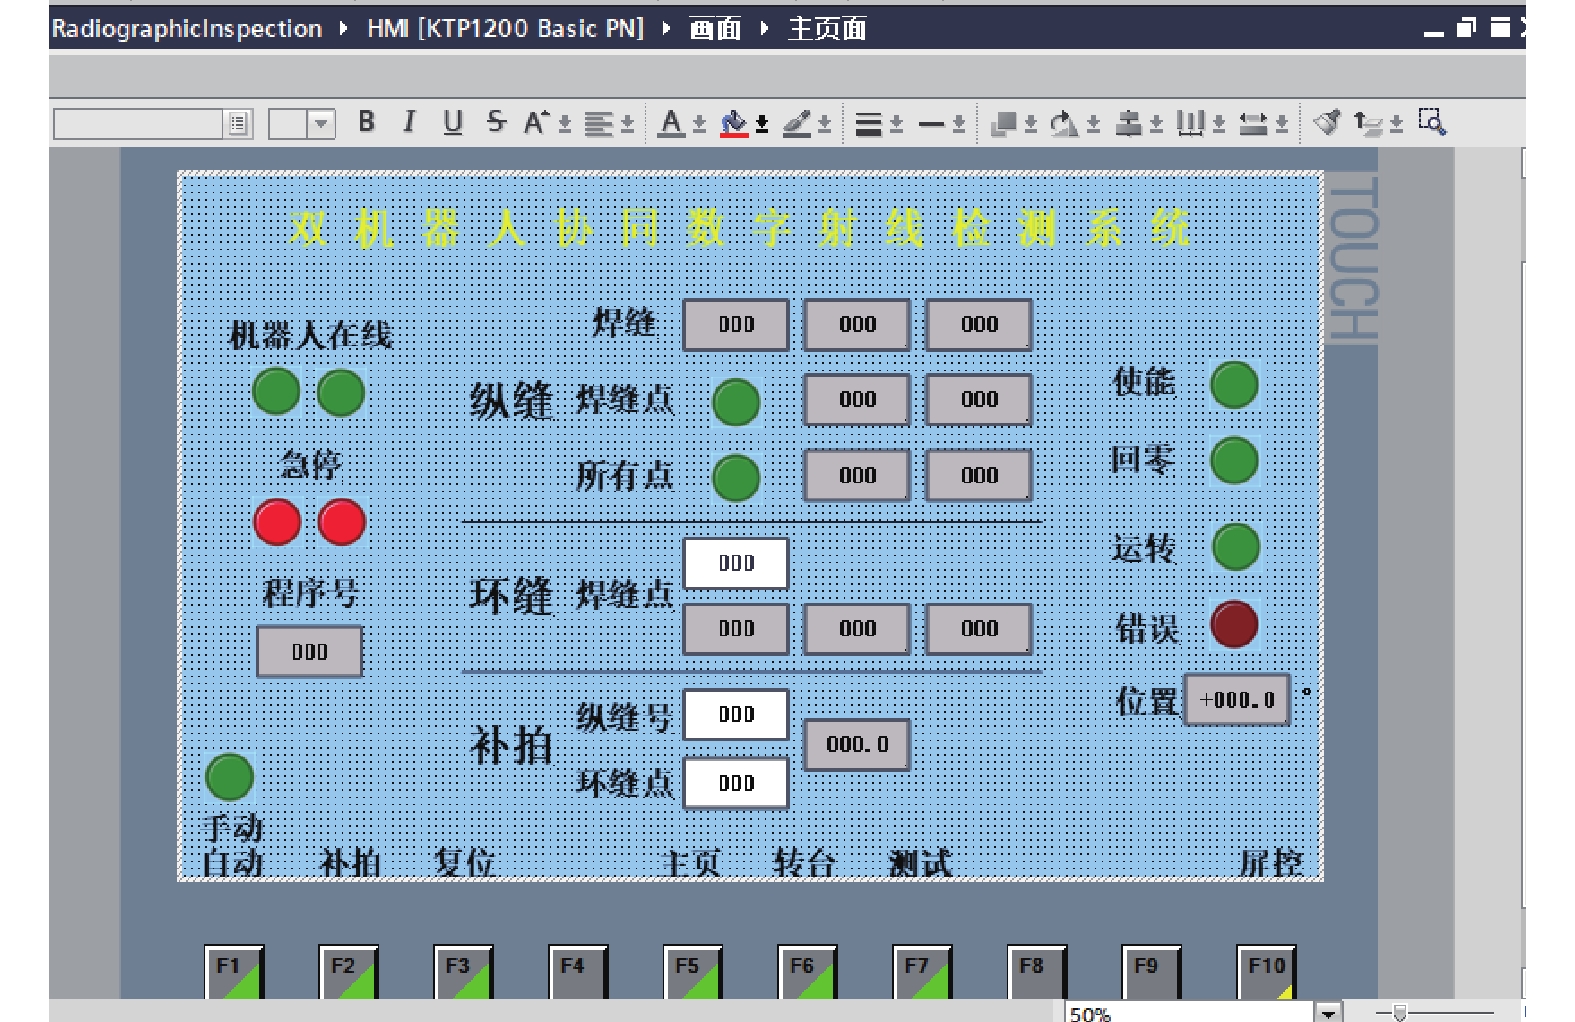This screenshot has width=1575, height=1022.
Task: Click the background fill color bucket icon
Action: 734,123
